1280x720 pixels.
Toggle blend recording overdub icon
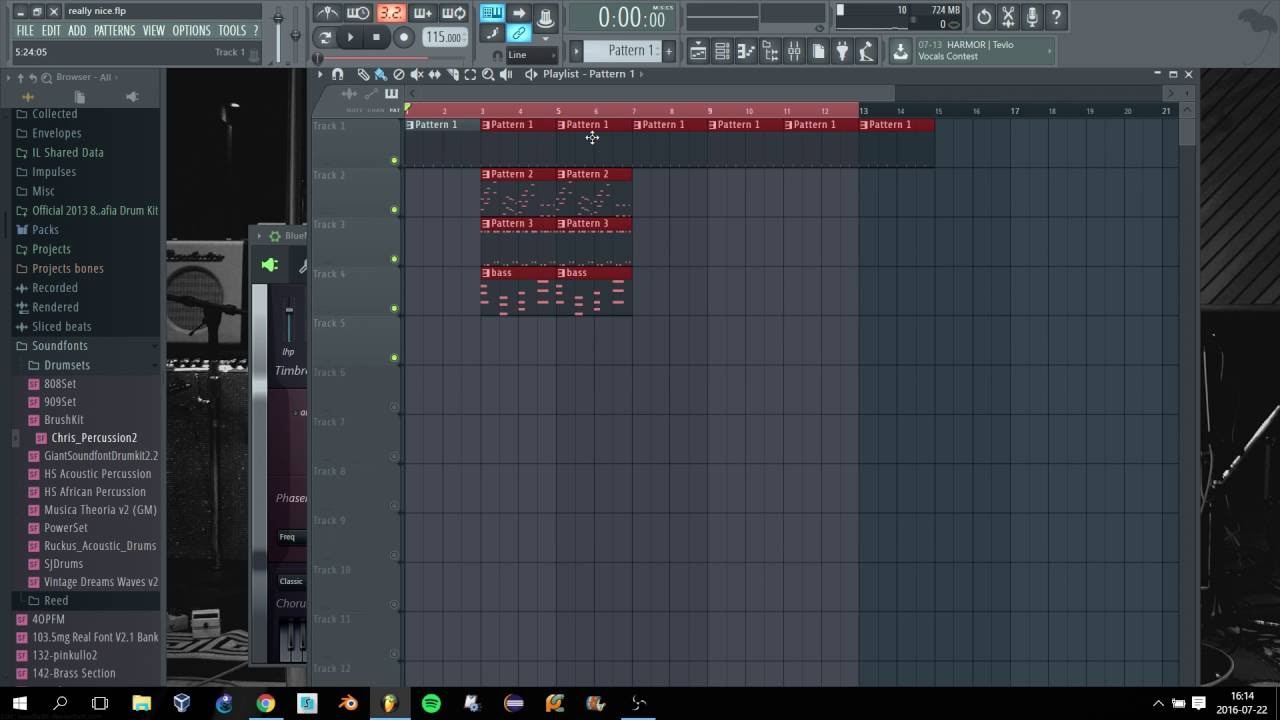pos(422,14)
